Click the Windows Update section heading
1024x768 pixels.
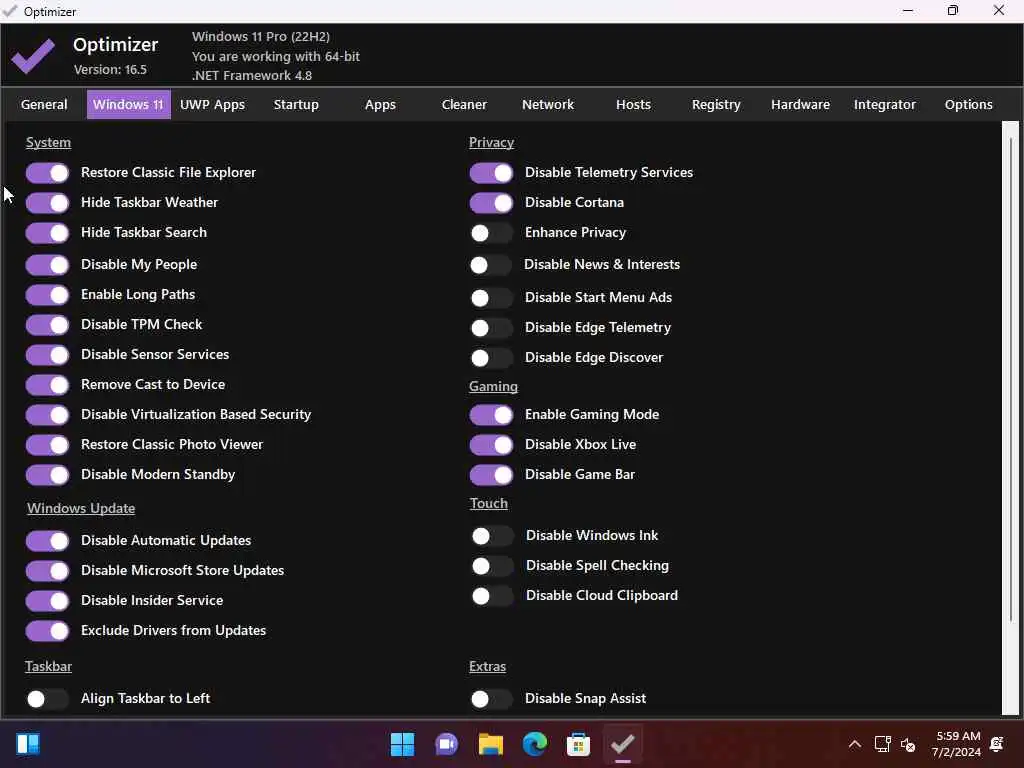[81, 508]
